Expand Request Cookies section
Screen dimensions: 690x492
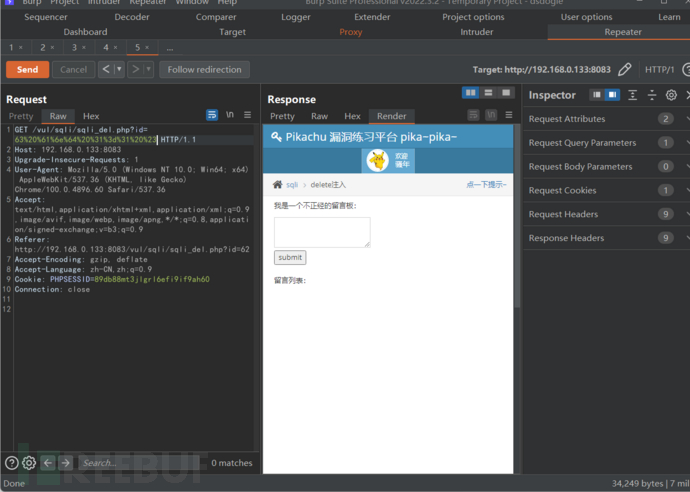pos(606,190)
